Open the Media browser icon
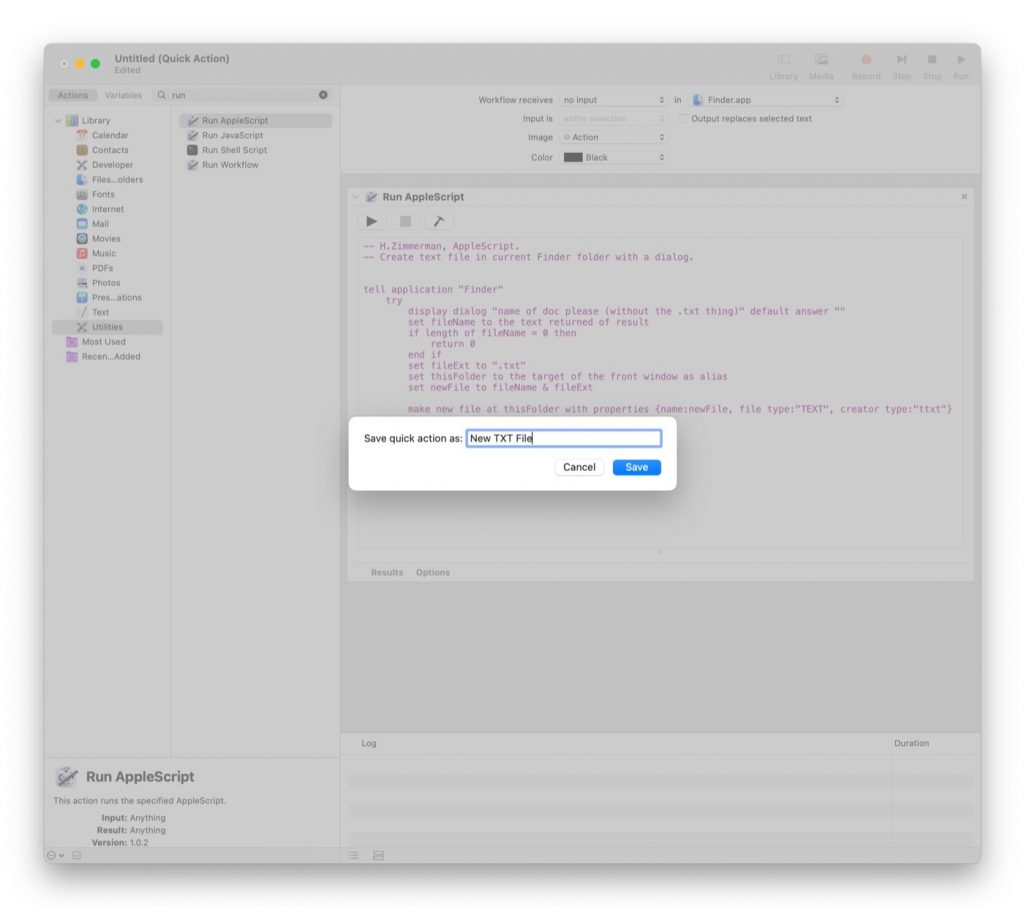This screenshot has width=1024, height=907. 821,61
